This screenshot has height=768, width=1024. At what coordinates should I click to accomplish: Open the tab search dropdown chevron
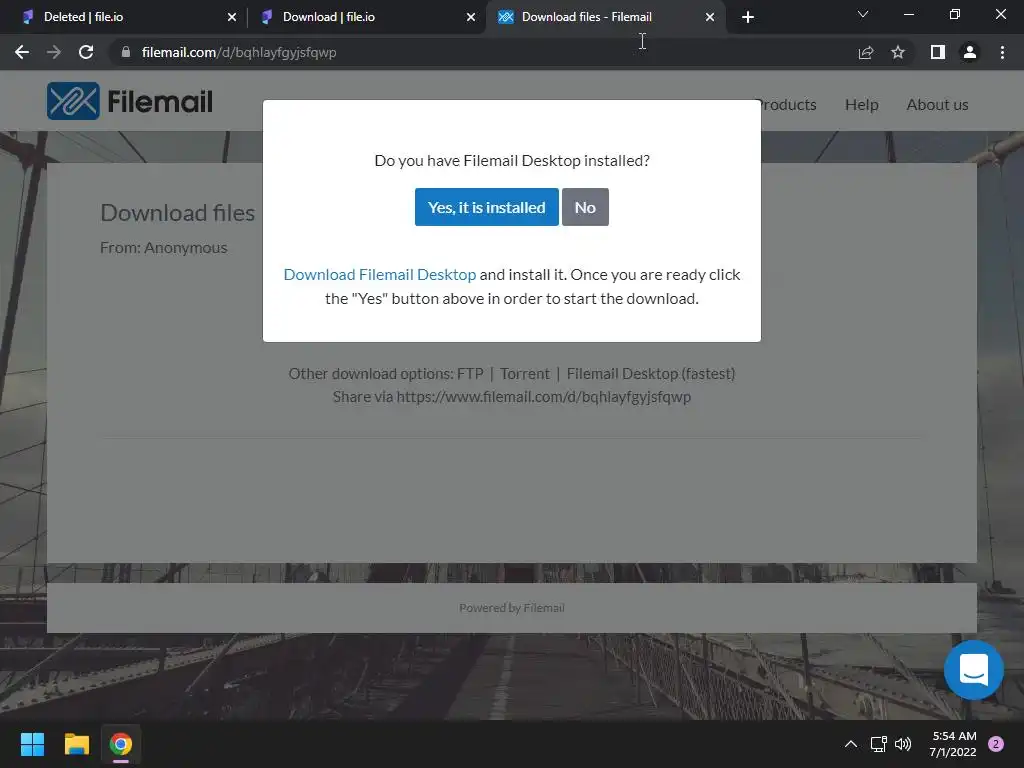(863, 14)
